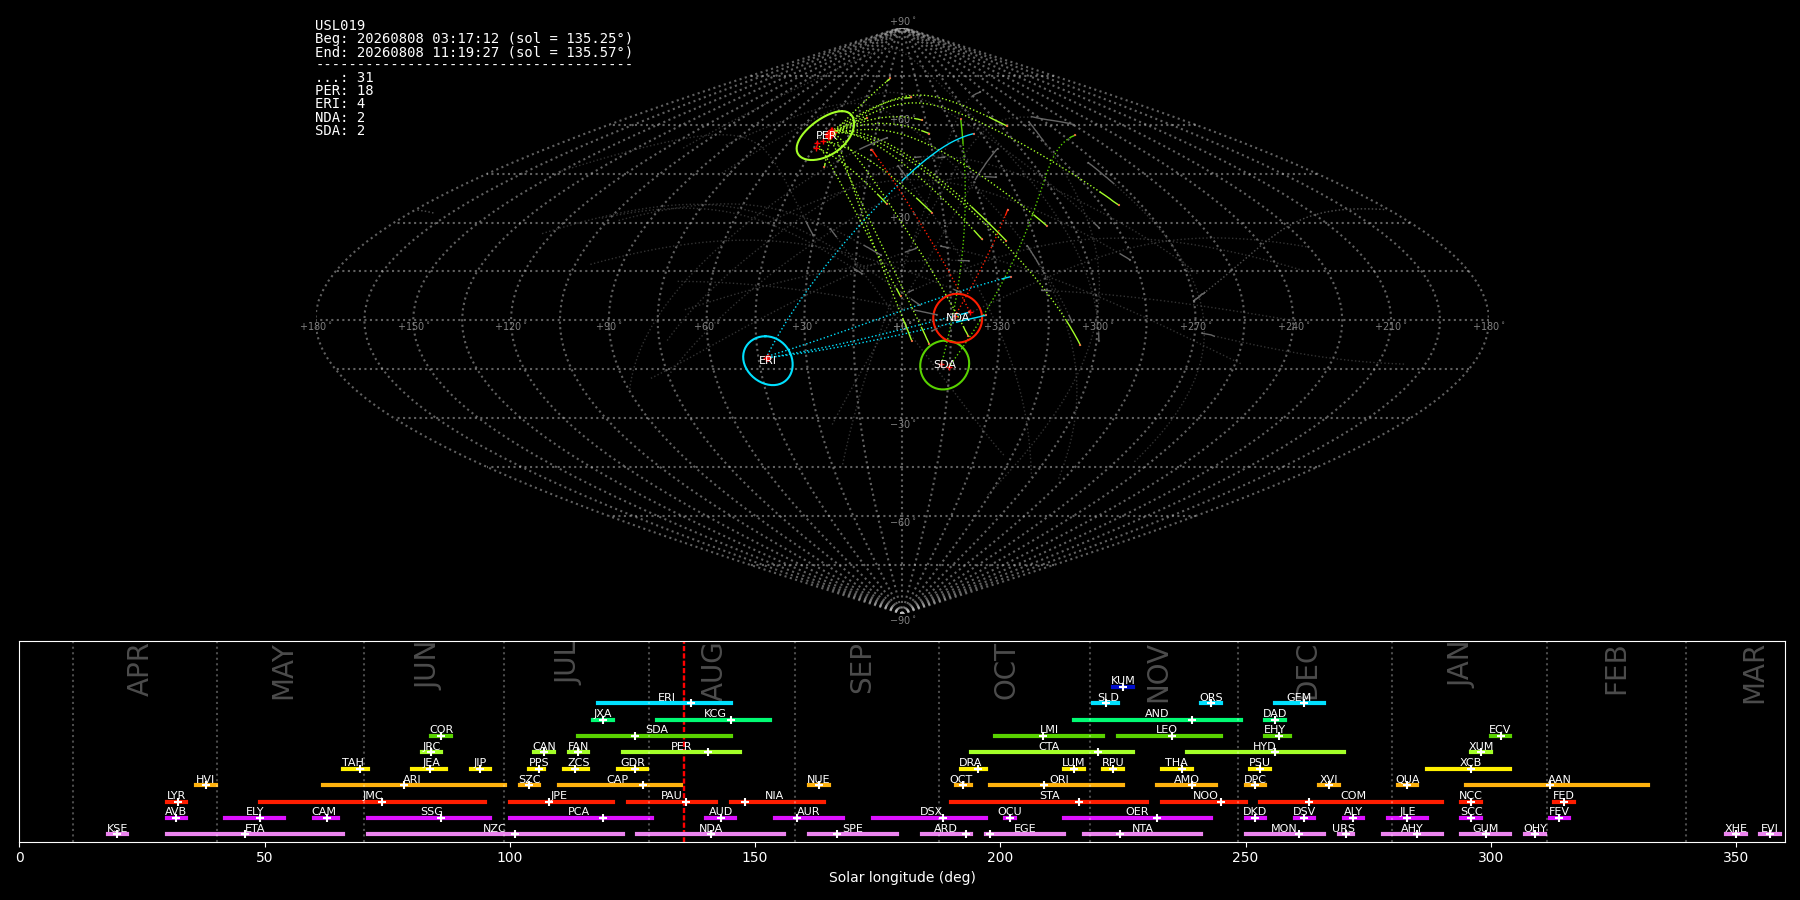Click the LYR shower label in timeline
Image resolution: width=1800 pixels, height=900 pixels.
point(176,796)
